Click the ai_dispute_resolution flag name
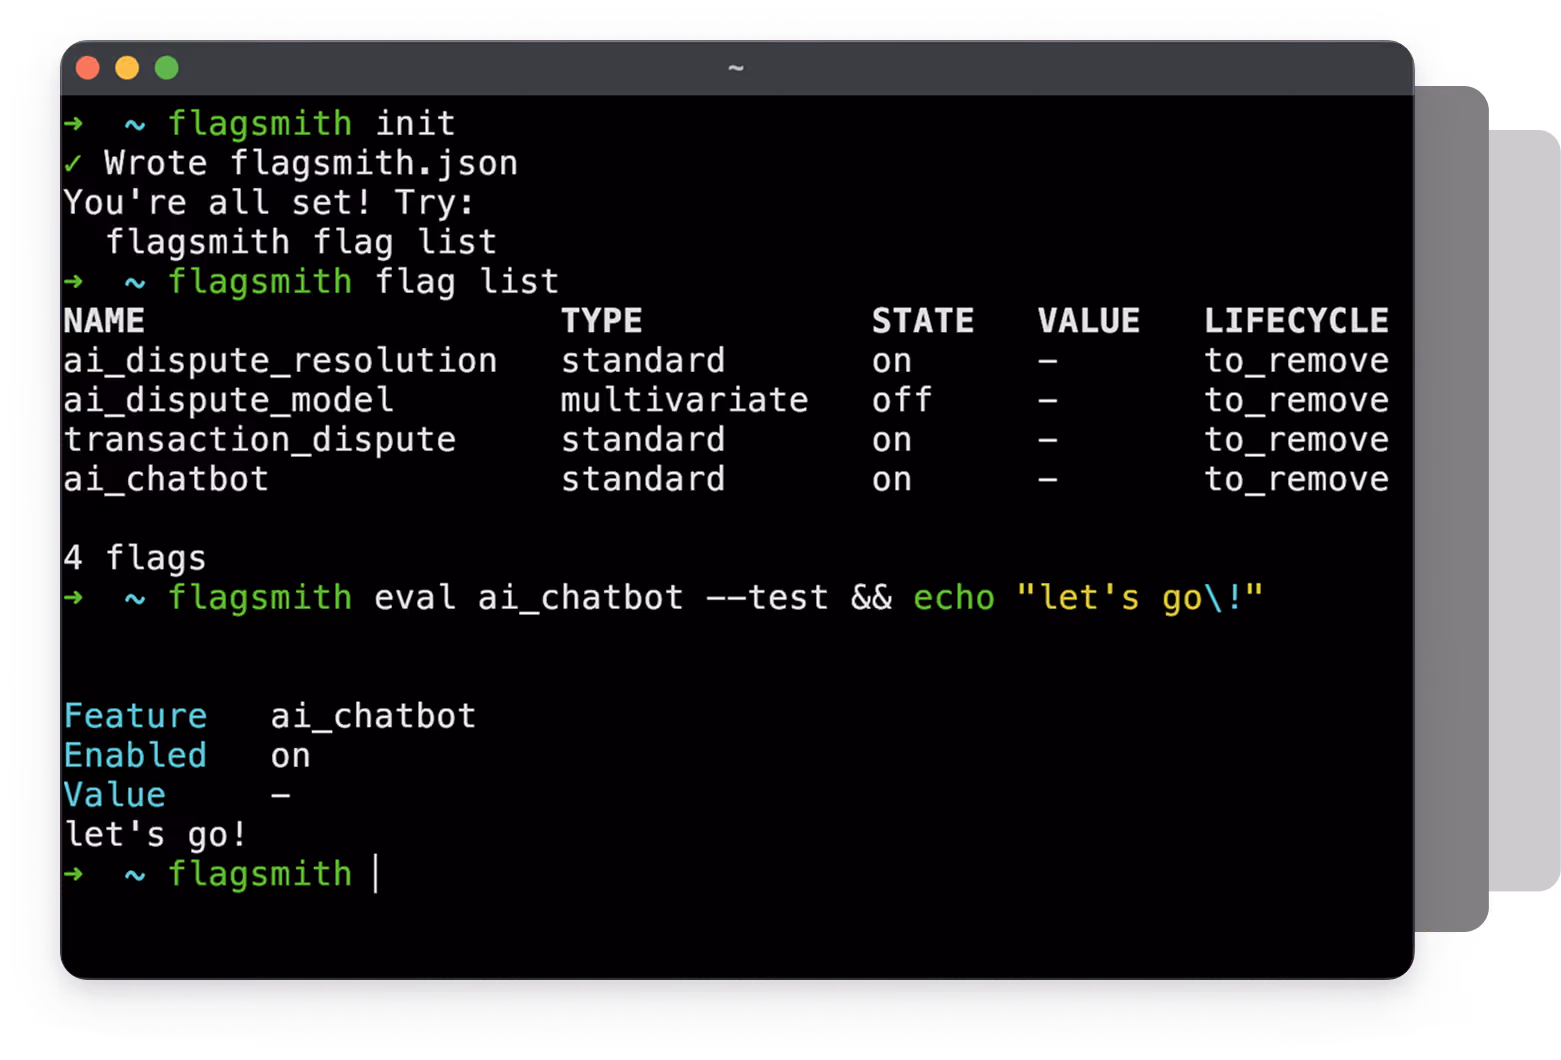 pyautogui.click(x=280, y=361)
